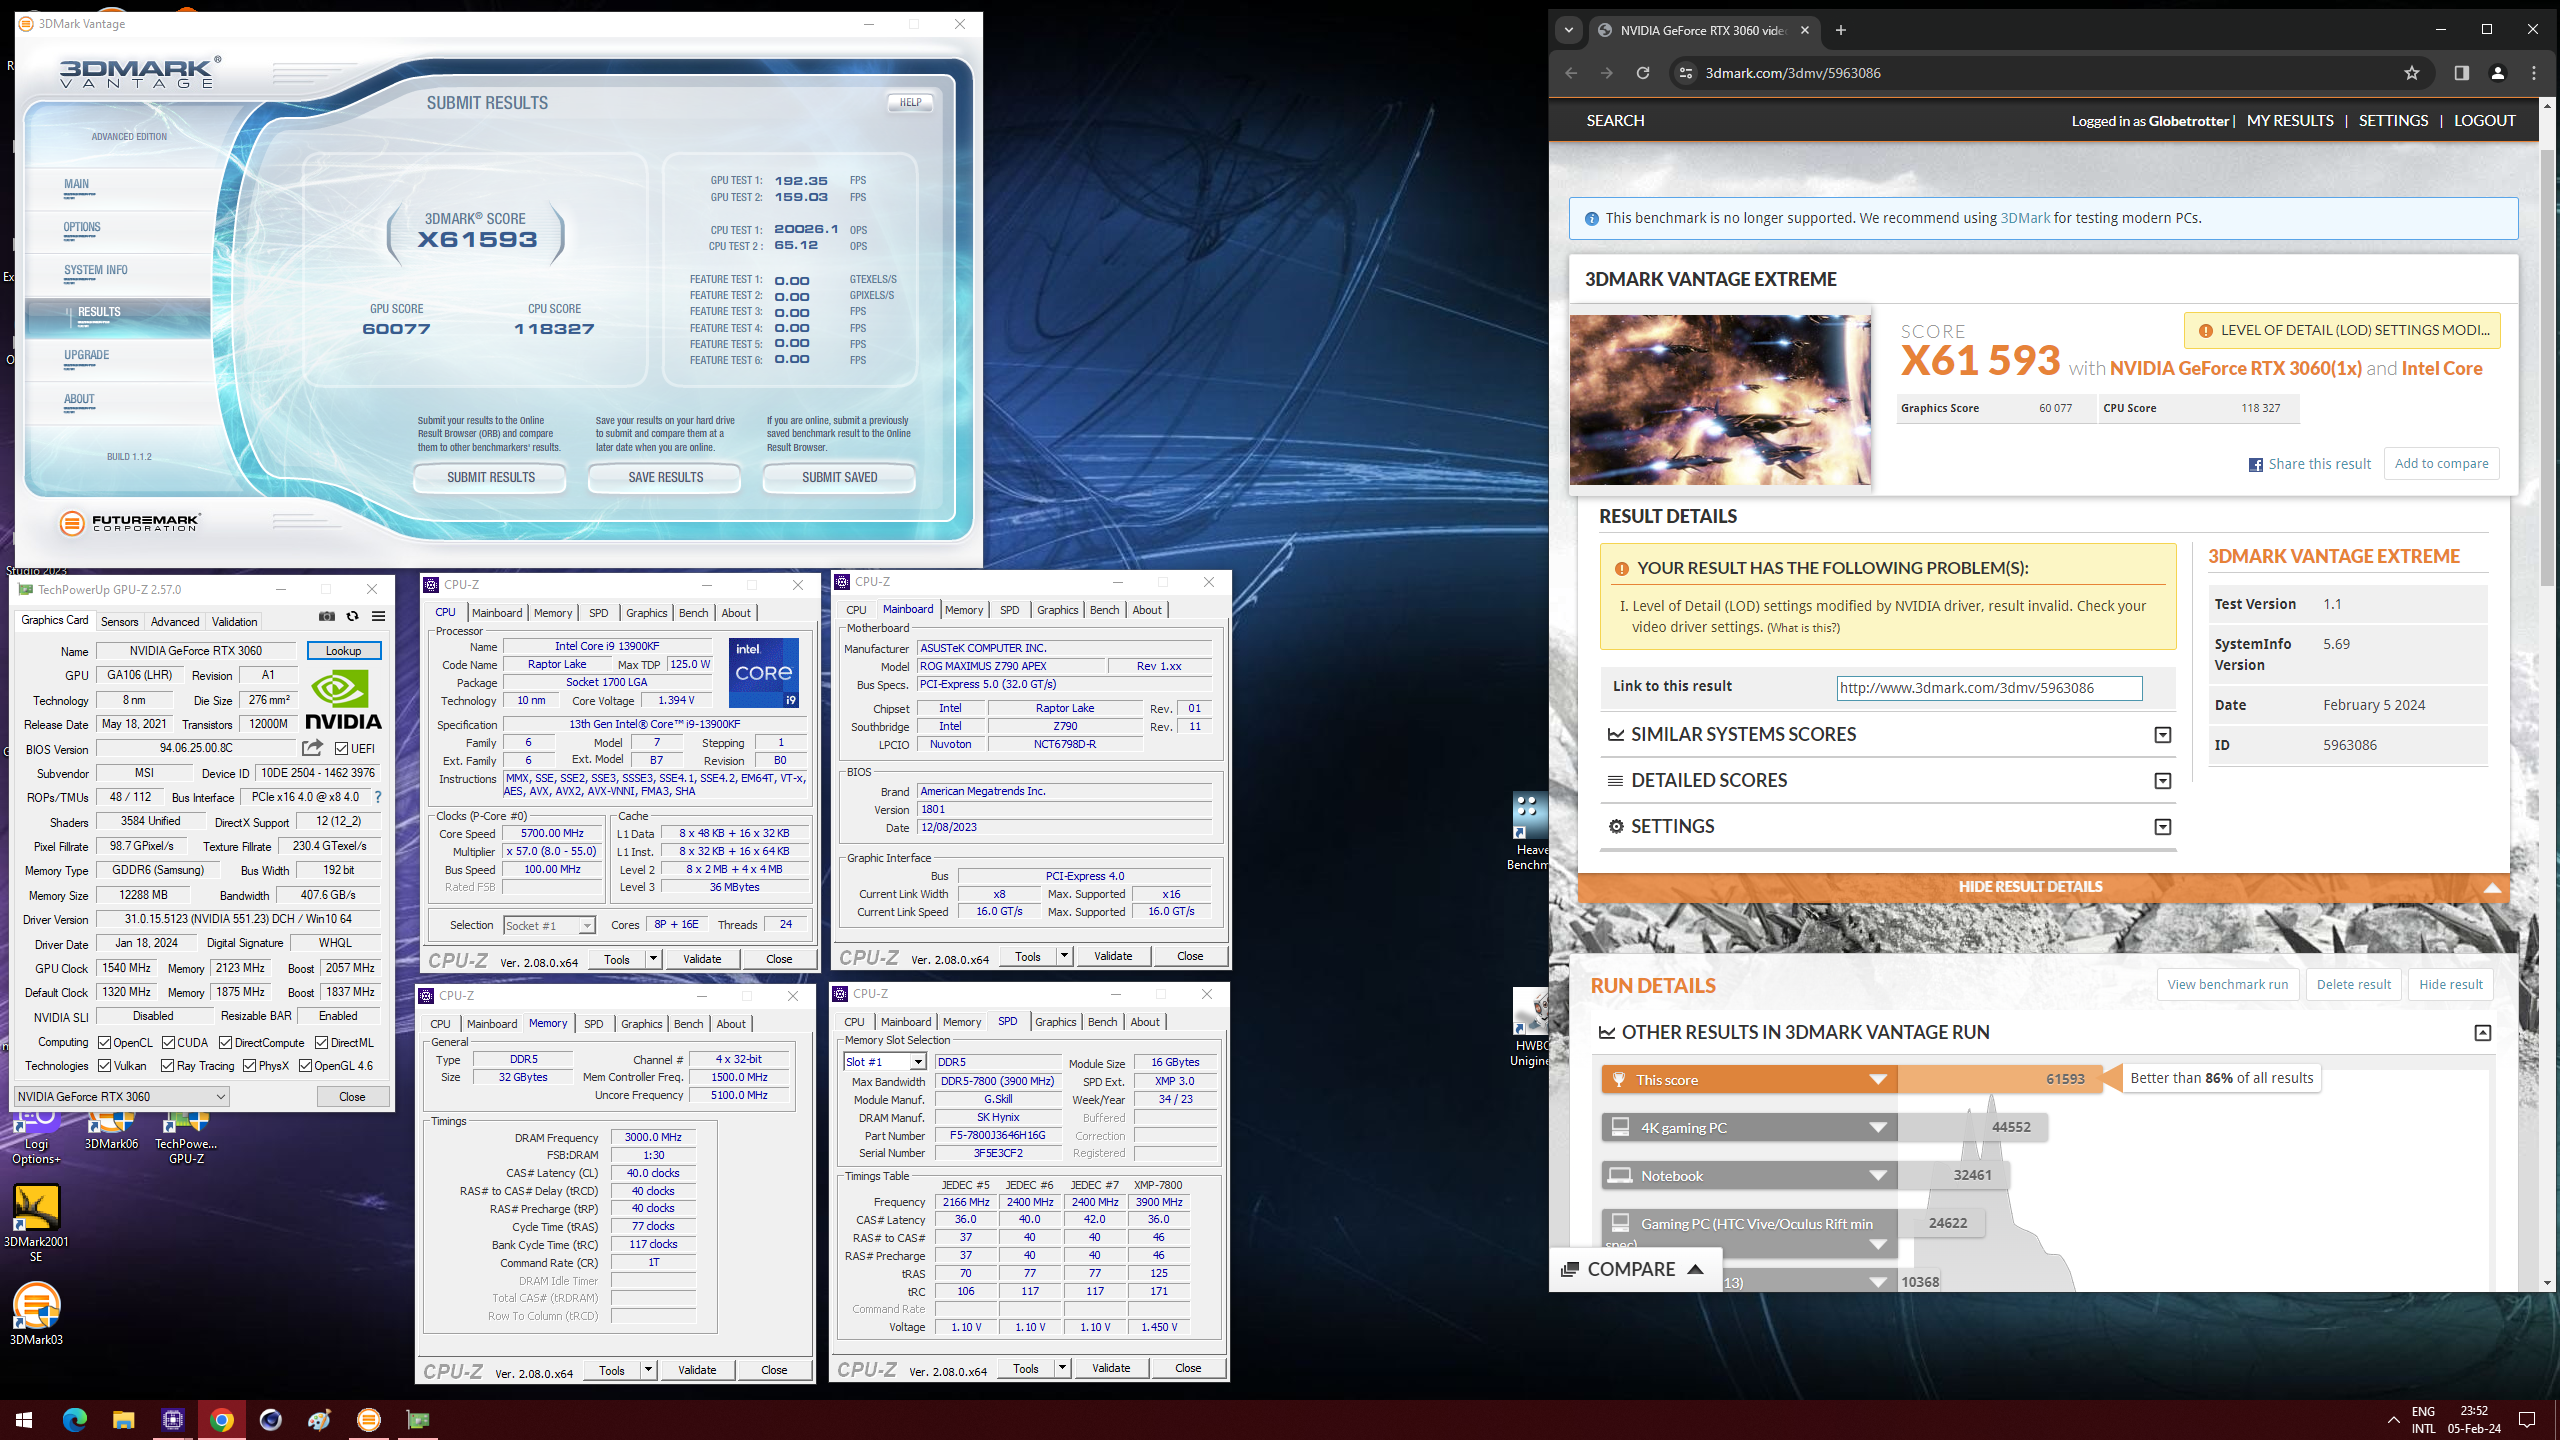This screenshot has width=2560, height=1440.
Task: Click the GPU-Z refresh icon
Action: [352, 616]
